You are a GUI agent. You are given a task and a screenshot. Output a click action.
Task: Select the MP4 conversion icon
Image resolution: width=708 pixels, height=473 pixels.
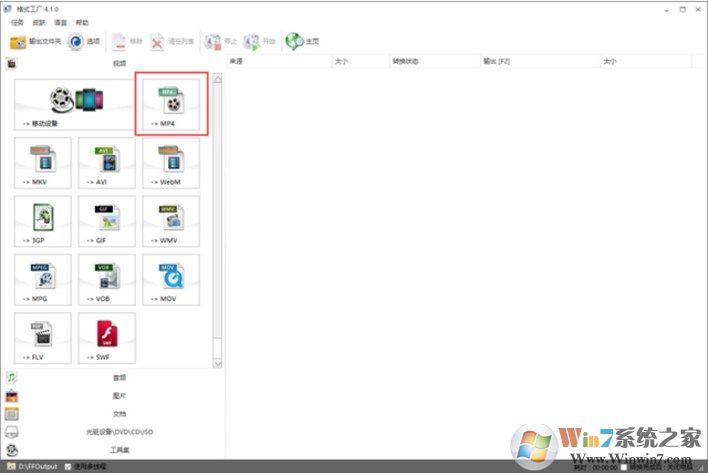tap(171, 104)
